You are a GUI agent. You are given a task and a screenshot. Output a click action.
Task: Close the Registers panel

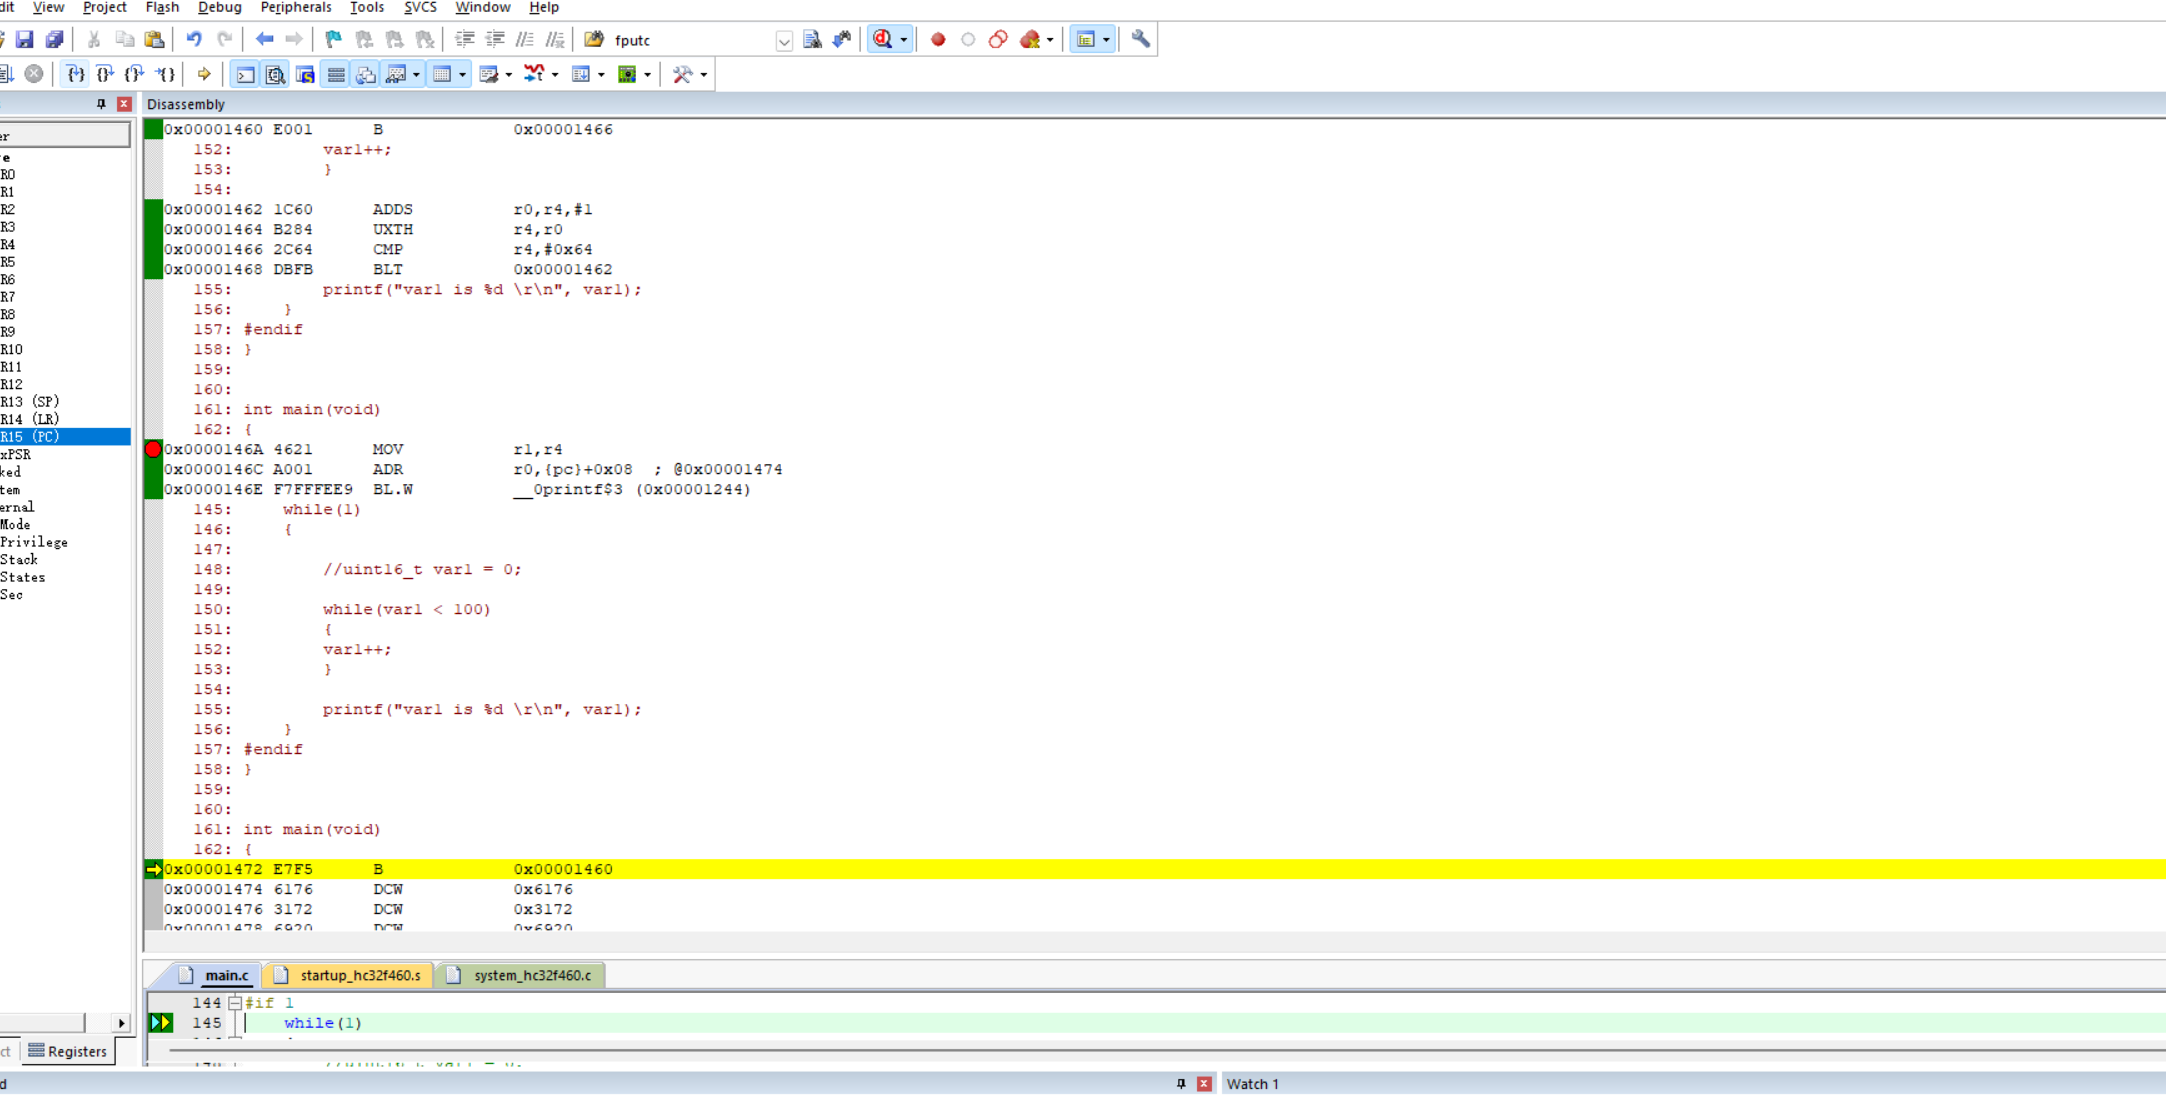click(124, 104)
